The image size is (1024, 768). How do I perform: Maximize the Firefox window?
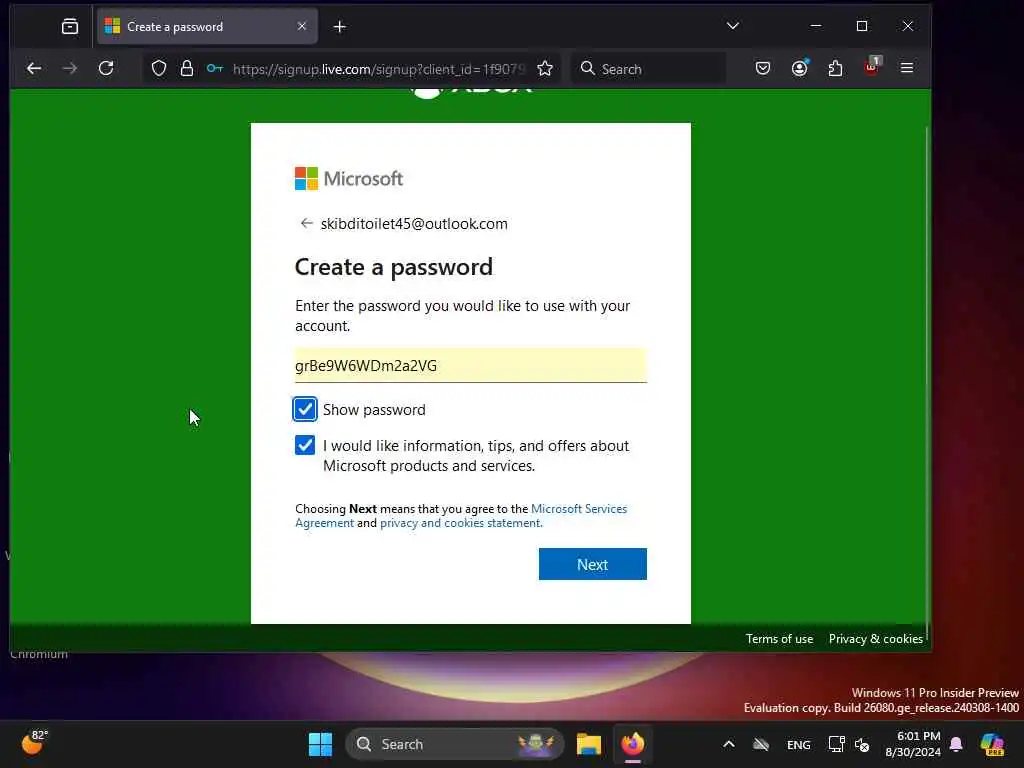pyautogui.click(x=862, y=26)
